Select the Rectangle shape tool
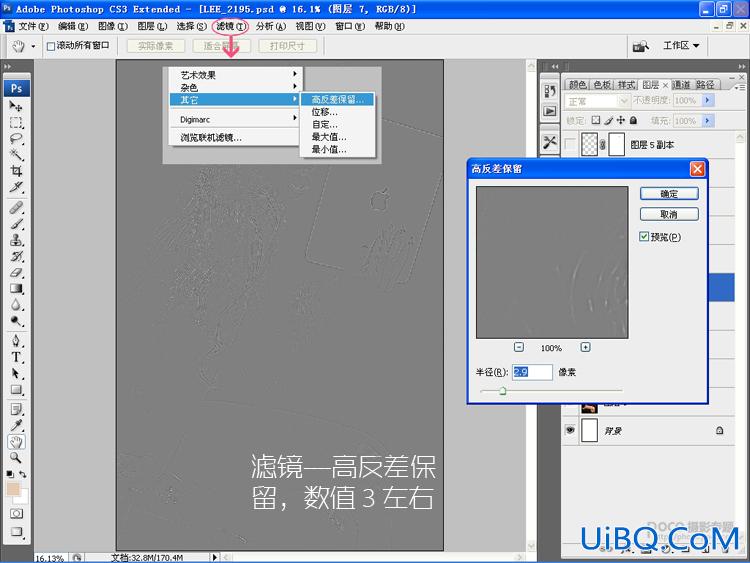This screenshot has width=750, height=563. [16, 389]
